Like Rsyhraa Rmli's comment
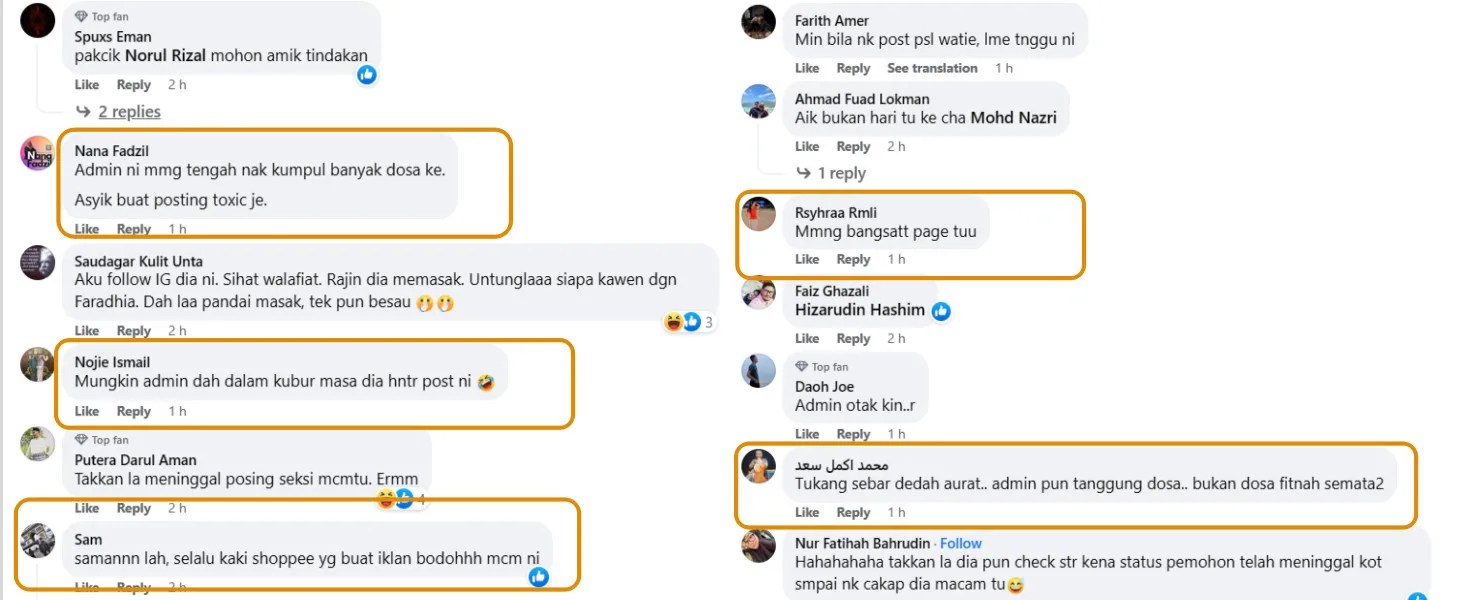 (x=807, y=259)
